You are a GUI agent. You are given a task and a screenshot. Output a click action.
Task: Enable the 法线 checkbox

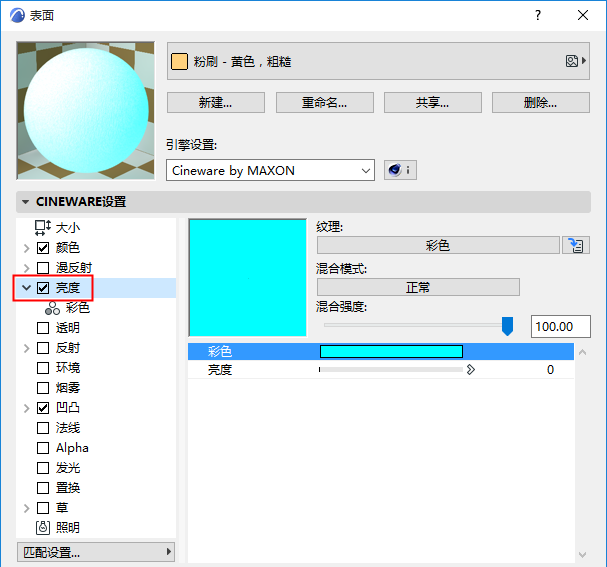pyautogui.click(x=43, y=428)
